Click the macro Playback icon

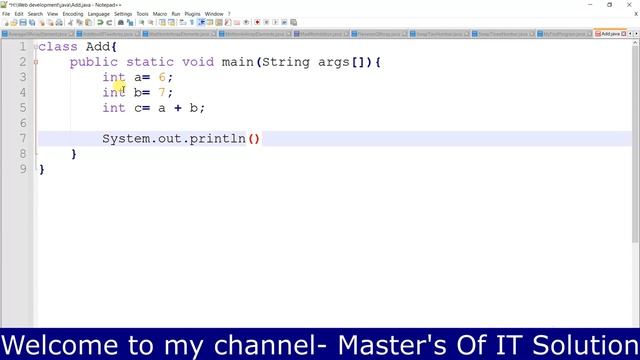click(x=275, y=22)
